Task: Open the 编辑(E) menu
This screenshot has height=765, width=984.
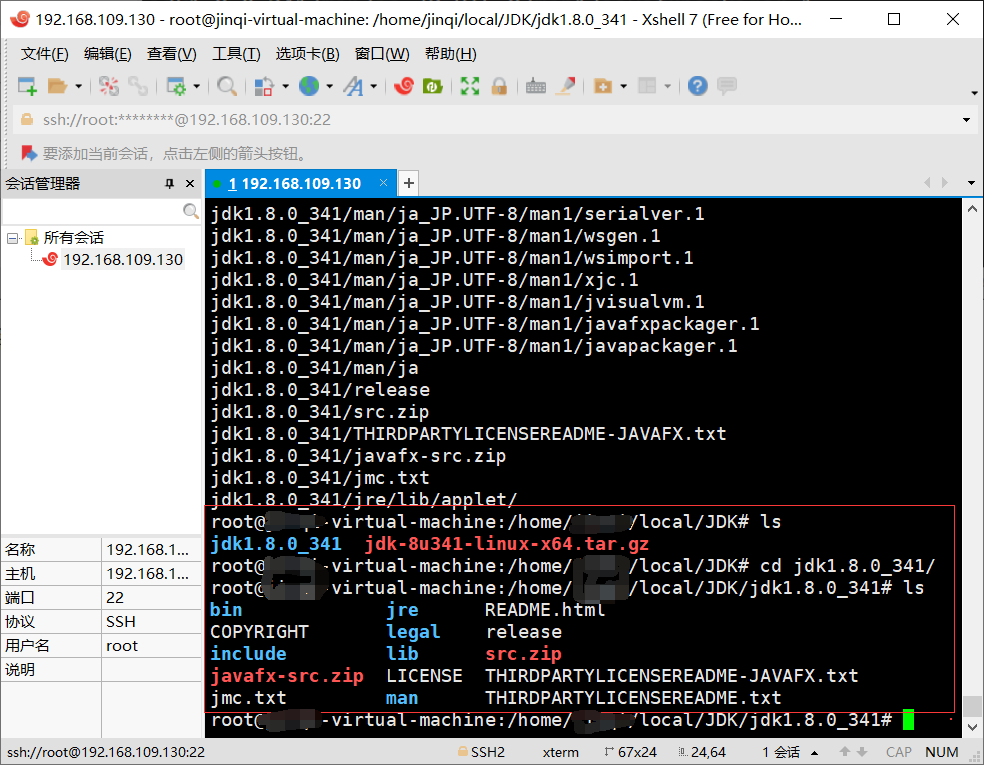Action: tap(108, 54)
